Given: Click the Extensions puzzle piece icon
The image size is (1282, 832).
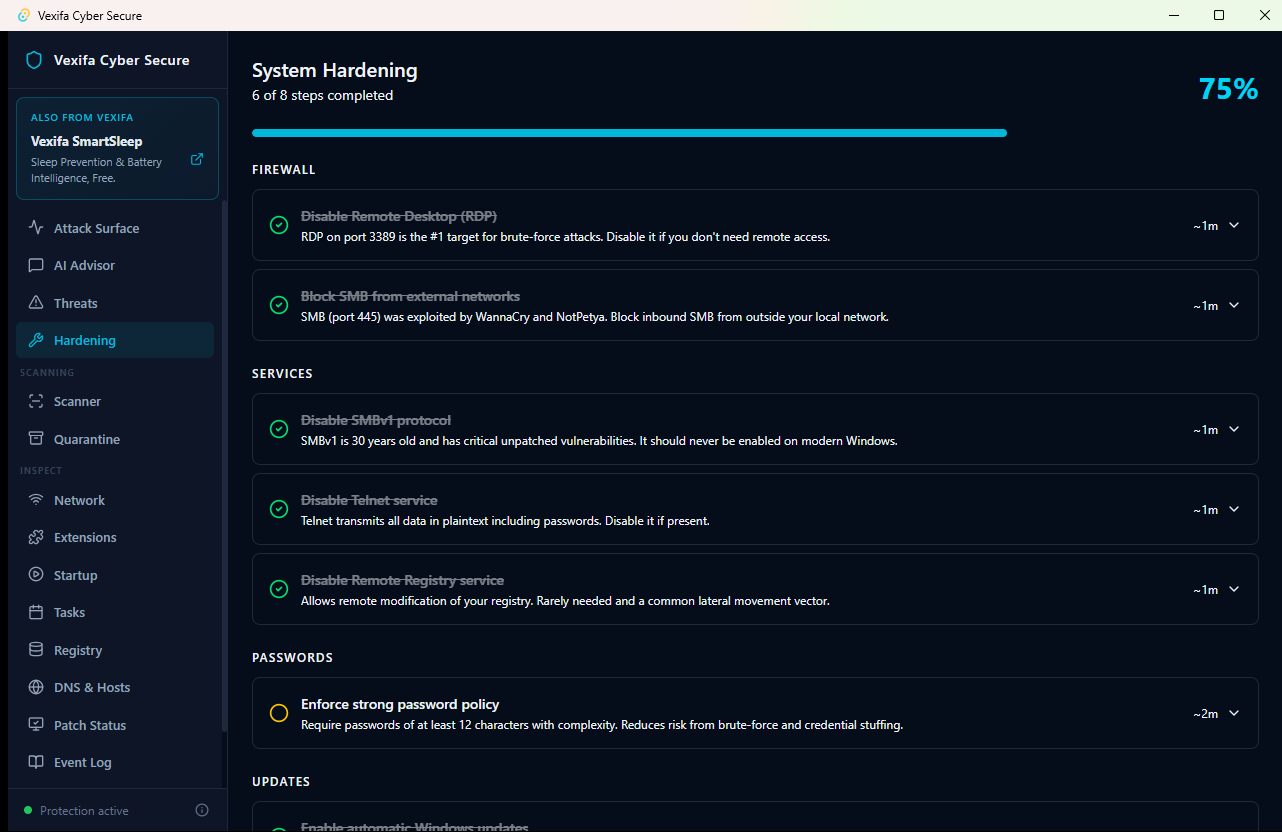Looking at the screenshot, I should click(36, 537).
